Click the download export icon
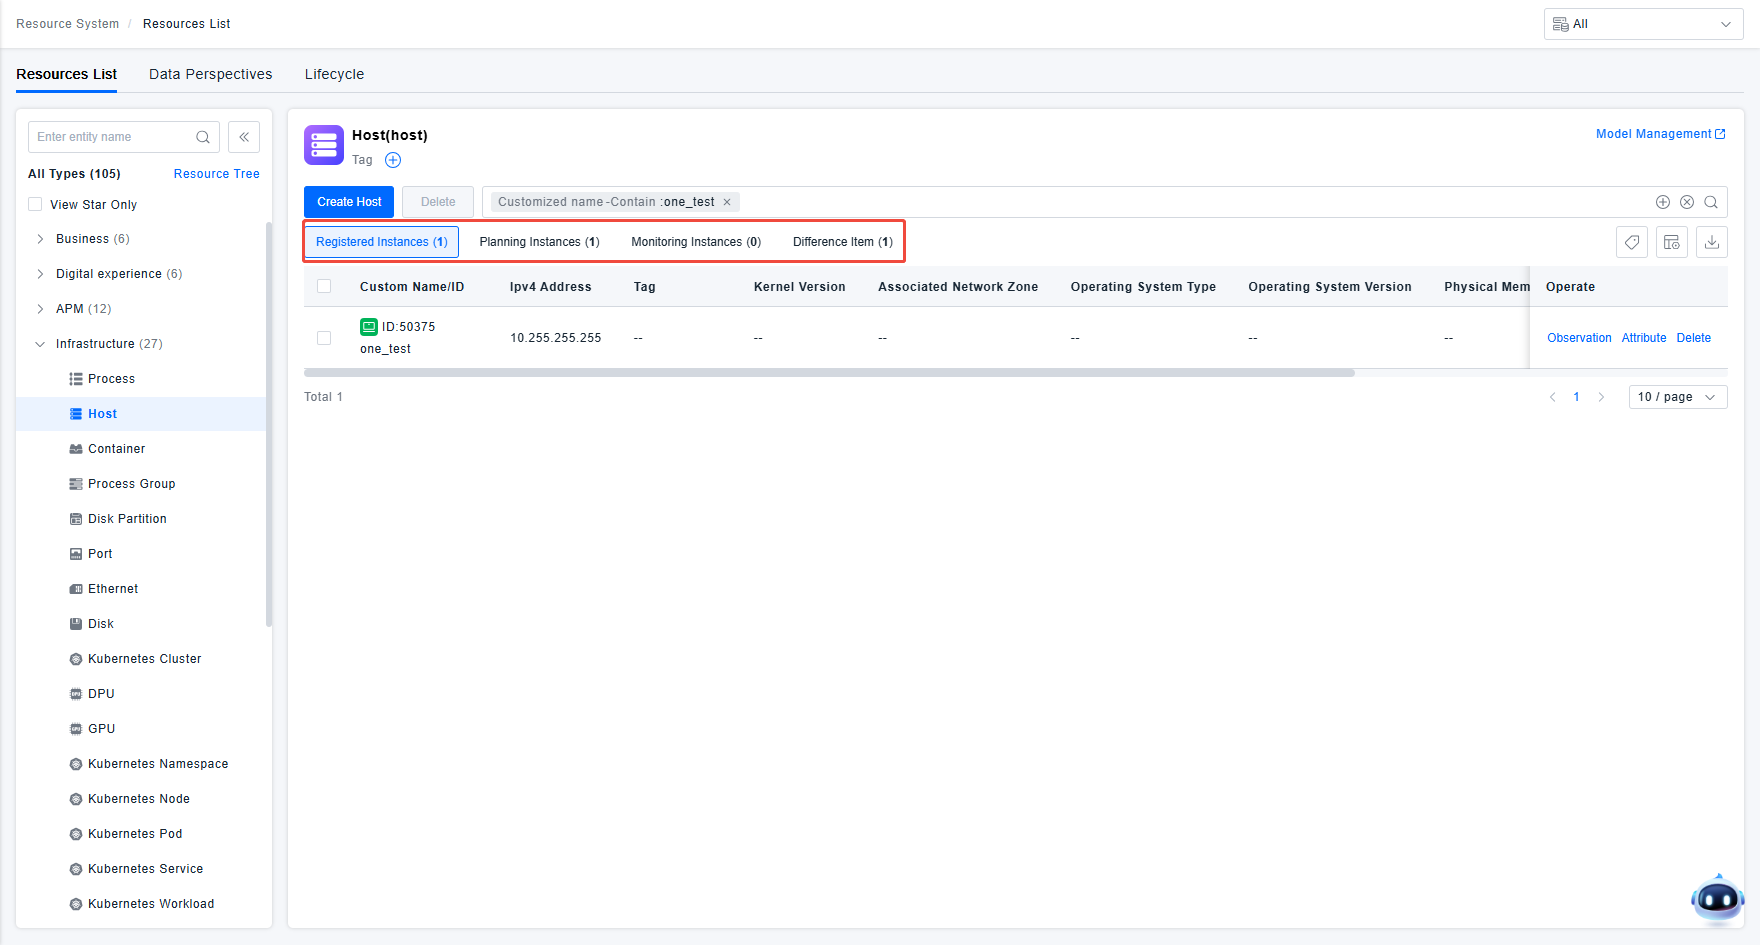 coord(1711,242)
